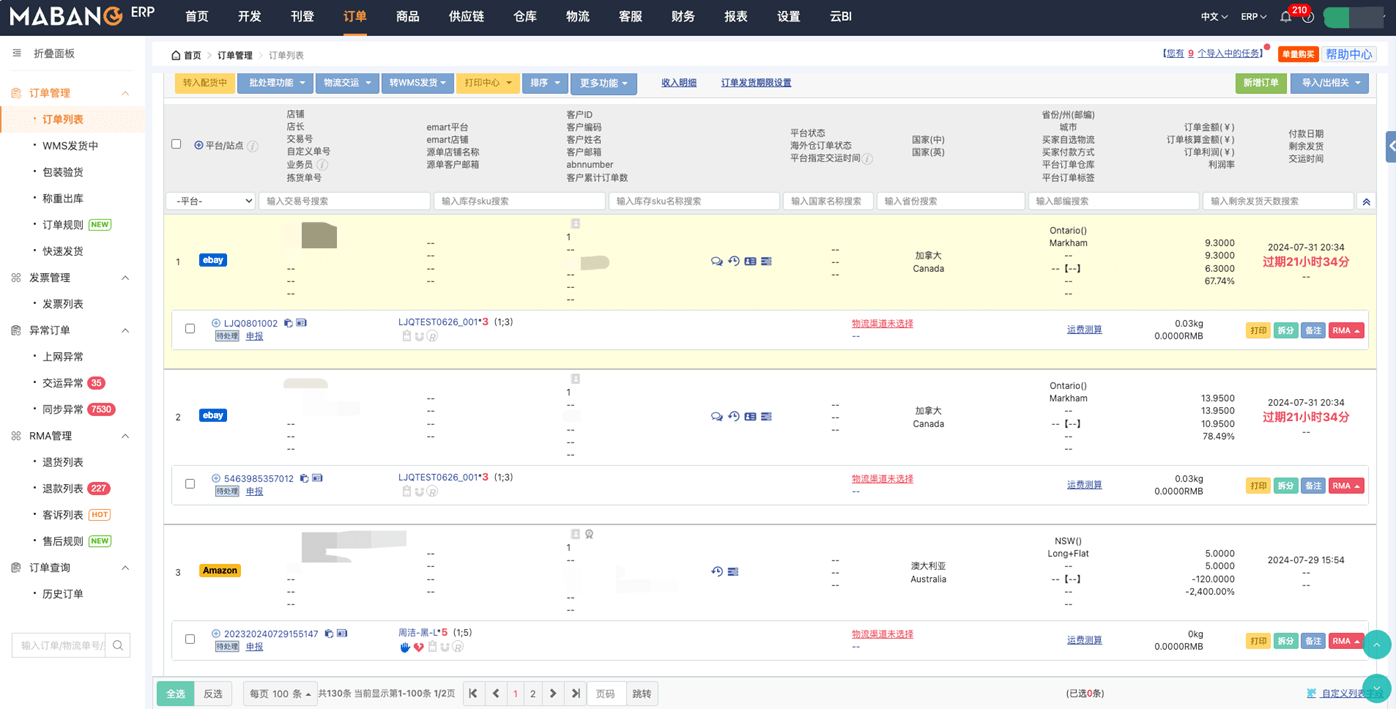Click the next page arrow
This screenshot has width=1396, height=709.
point(553,694)
